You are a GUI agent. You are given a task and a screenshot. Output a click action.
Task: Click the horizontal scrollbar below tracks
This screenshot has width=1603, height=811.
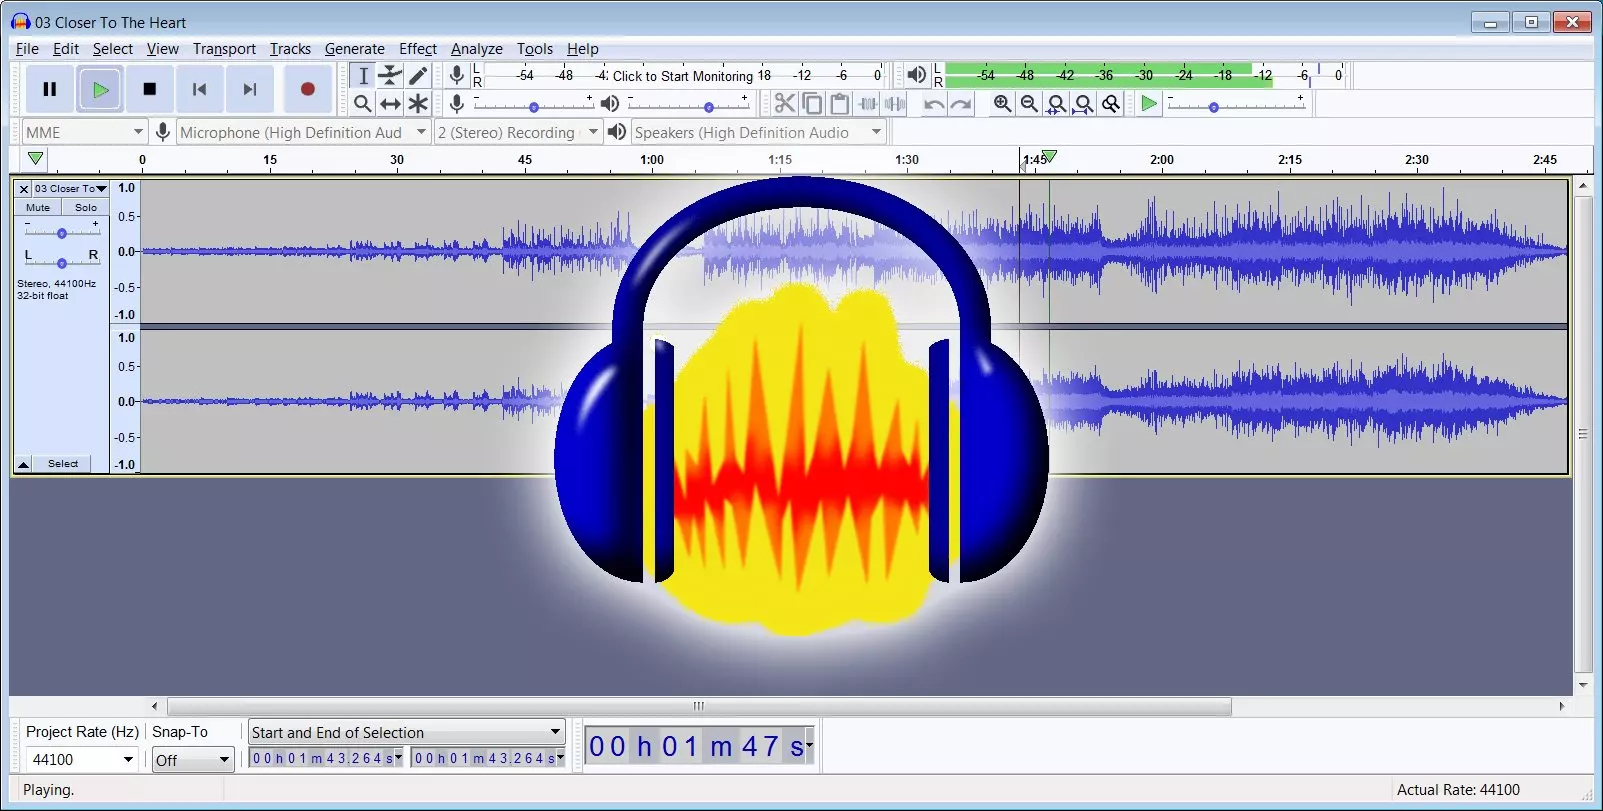pyautogui.click(x=699, y=706)
